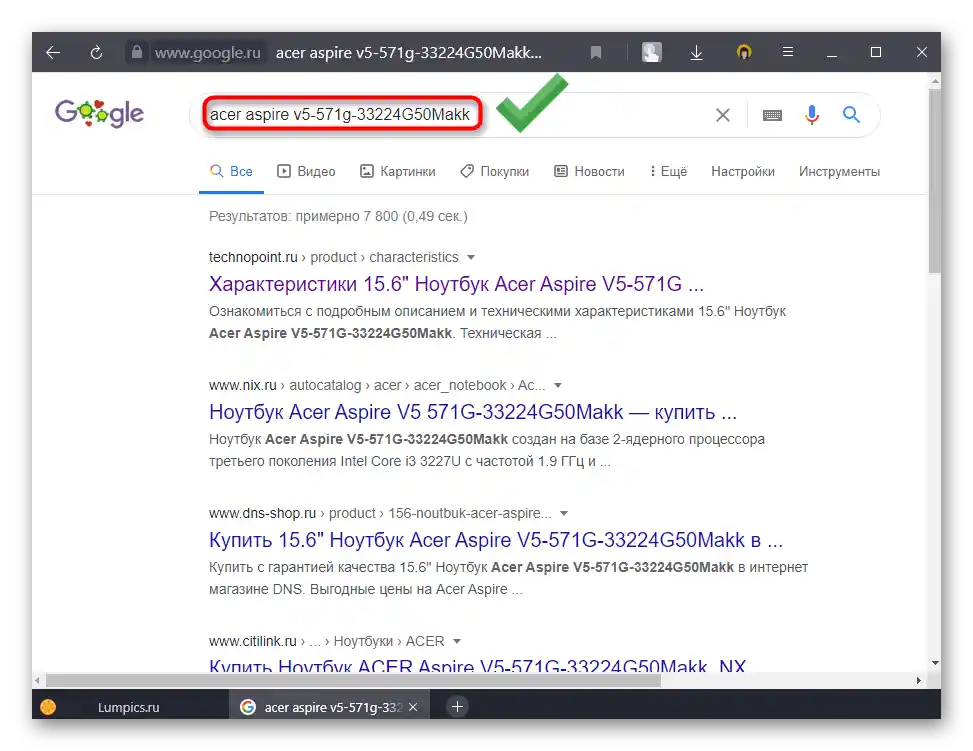Select the Все search tab
973x751 pixels.
(x=231, y=171)
